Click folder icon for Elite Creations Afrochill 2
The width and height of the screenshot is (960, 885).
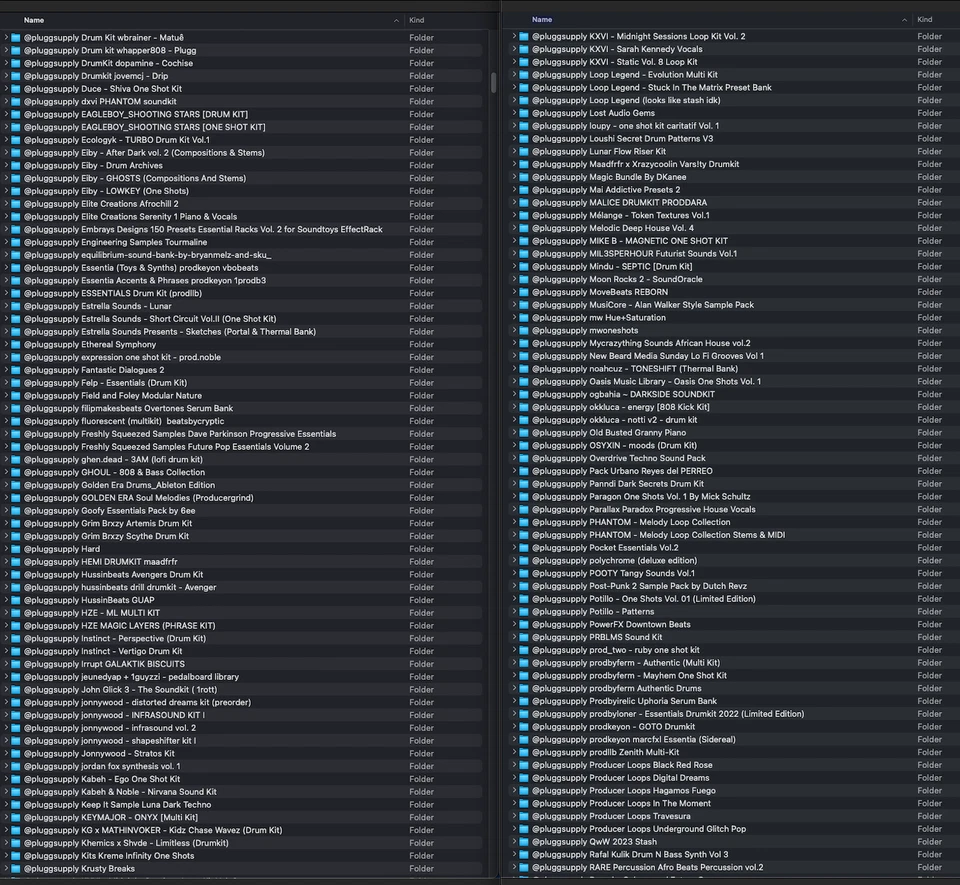(x=16, y=204)
